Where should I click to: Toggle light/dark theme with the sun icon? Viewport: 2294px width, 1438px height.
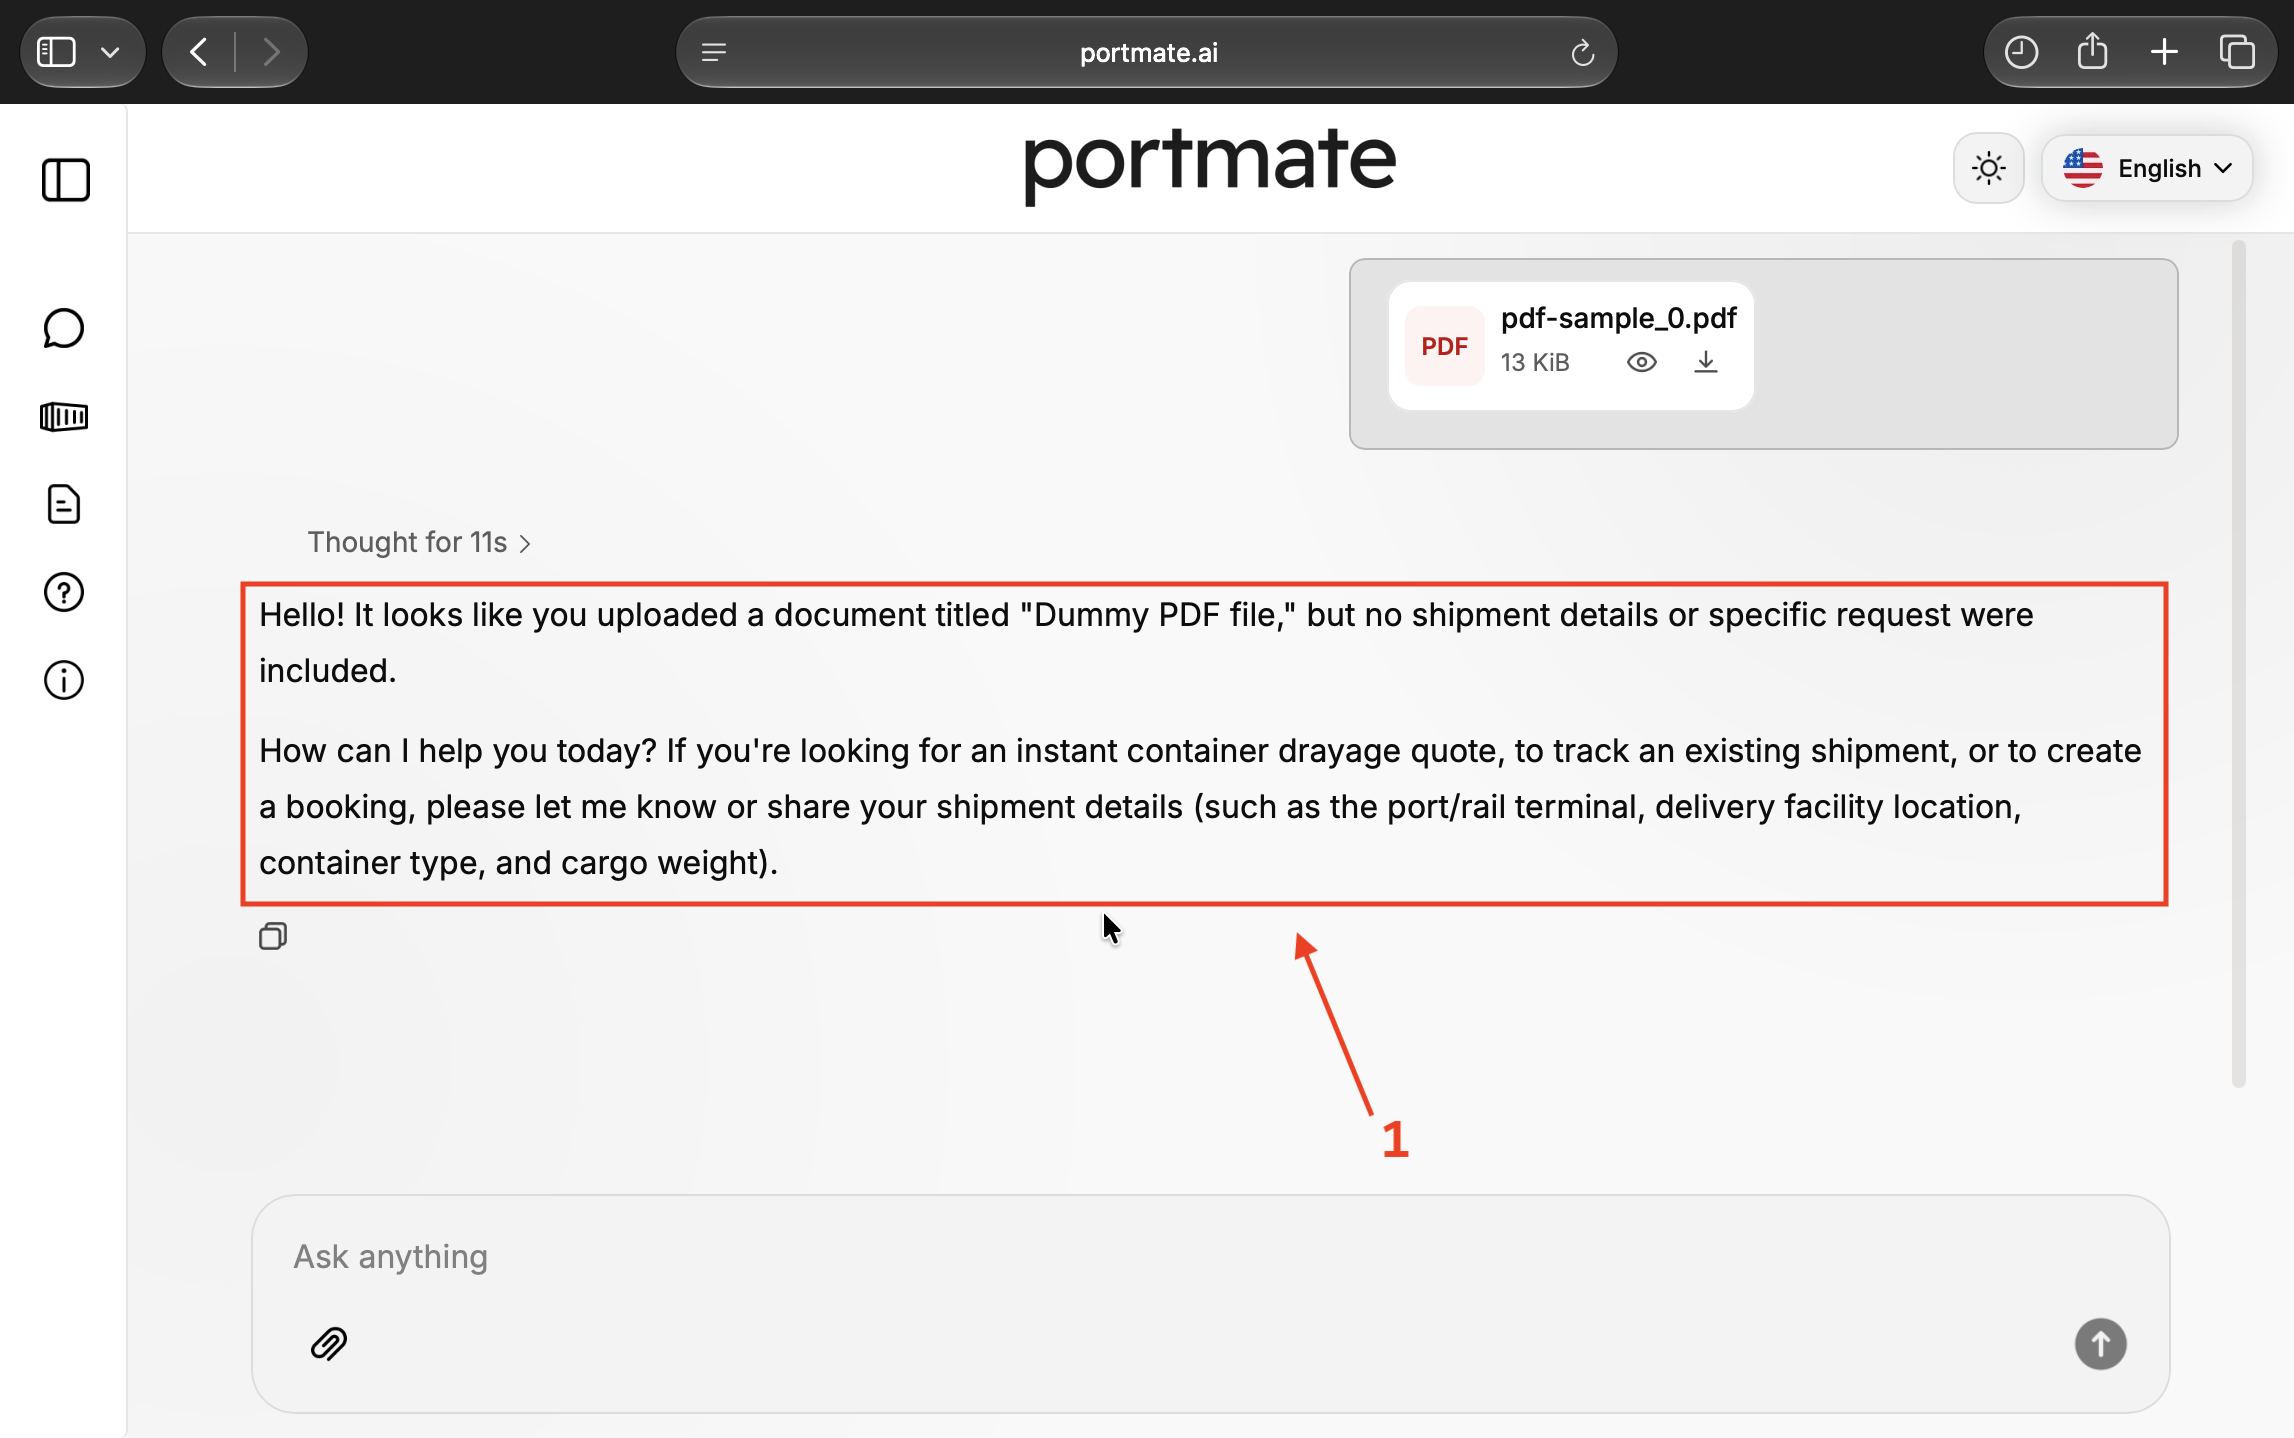pos(1989,168)
